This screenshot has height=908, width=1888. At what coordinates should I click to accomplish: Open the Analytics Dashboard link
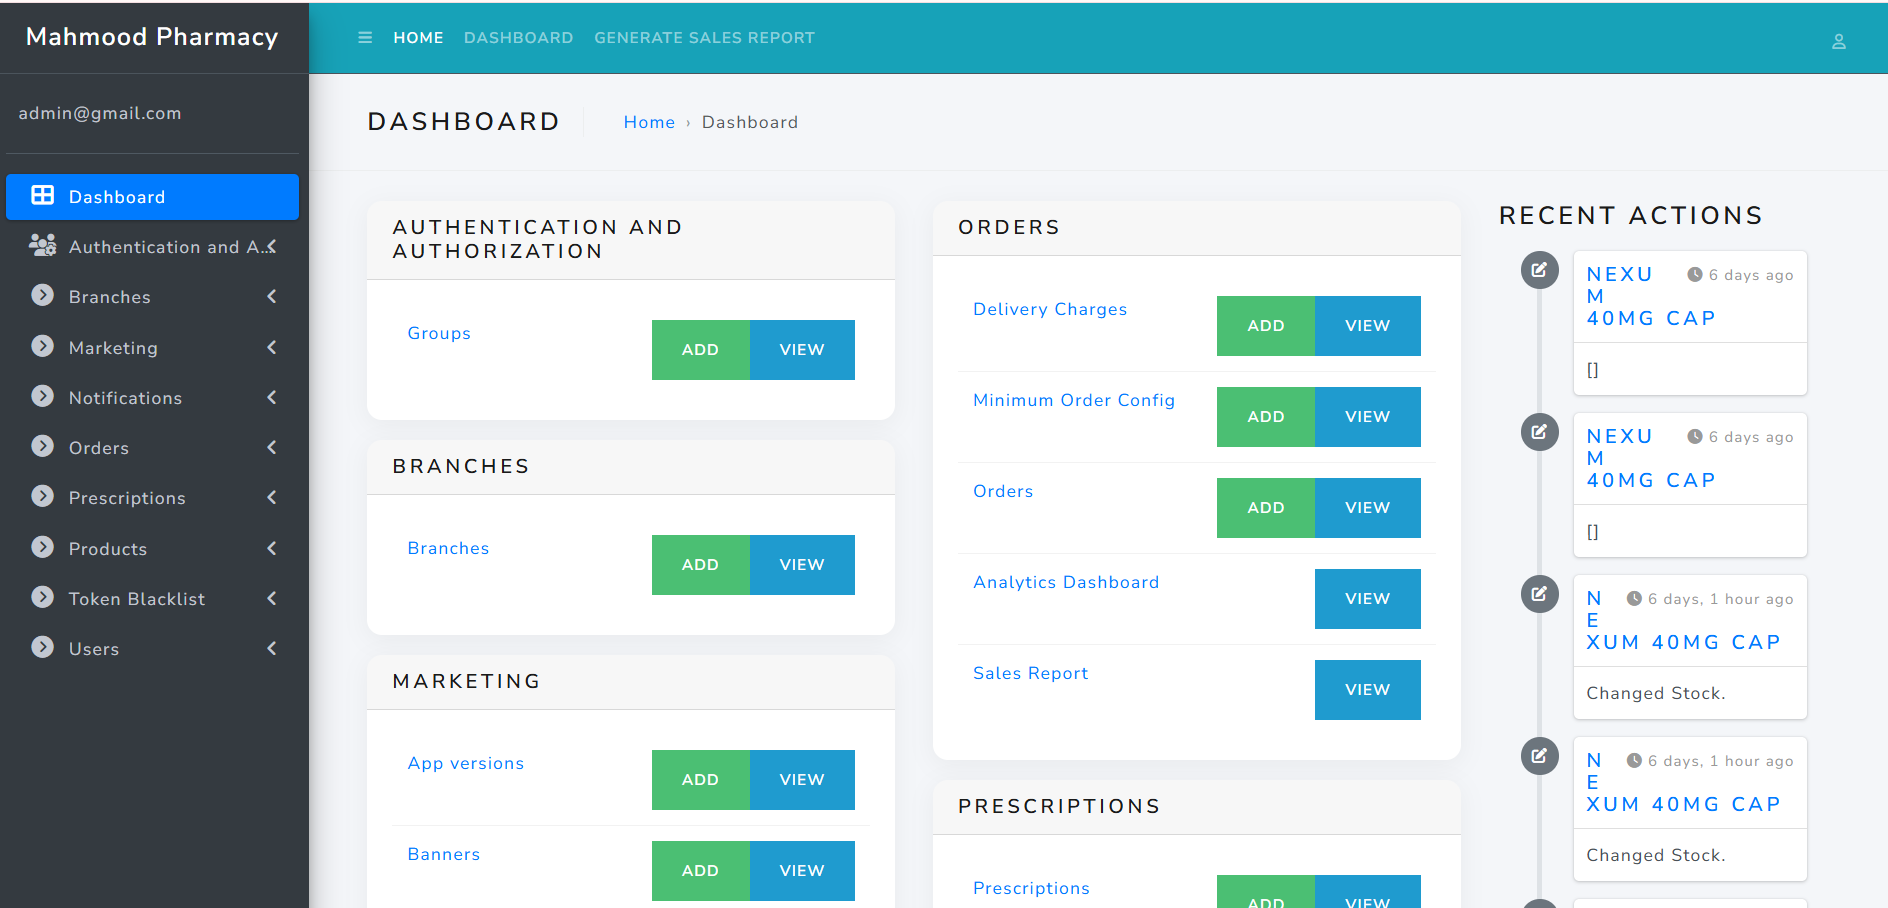click(x=1066, y=582)
